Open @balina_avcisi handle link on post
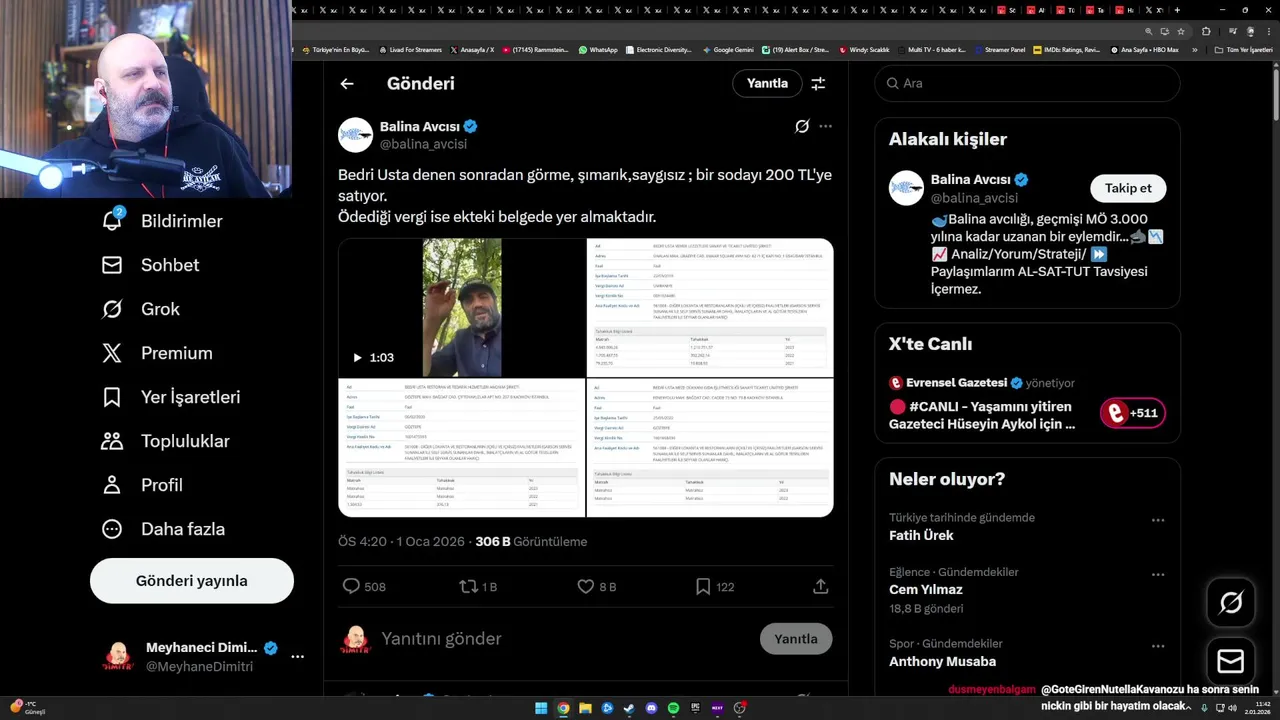The image size is (1280, 720). (x=423, y=144)
